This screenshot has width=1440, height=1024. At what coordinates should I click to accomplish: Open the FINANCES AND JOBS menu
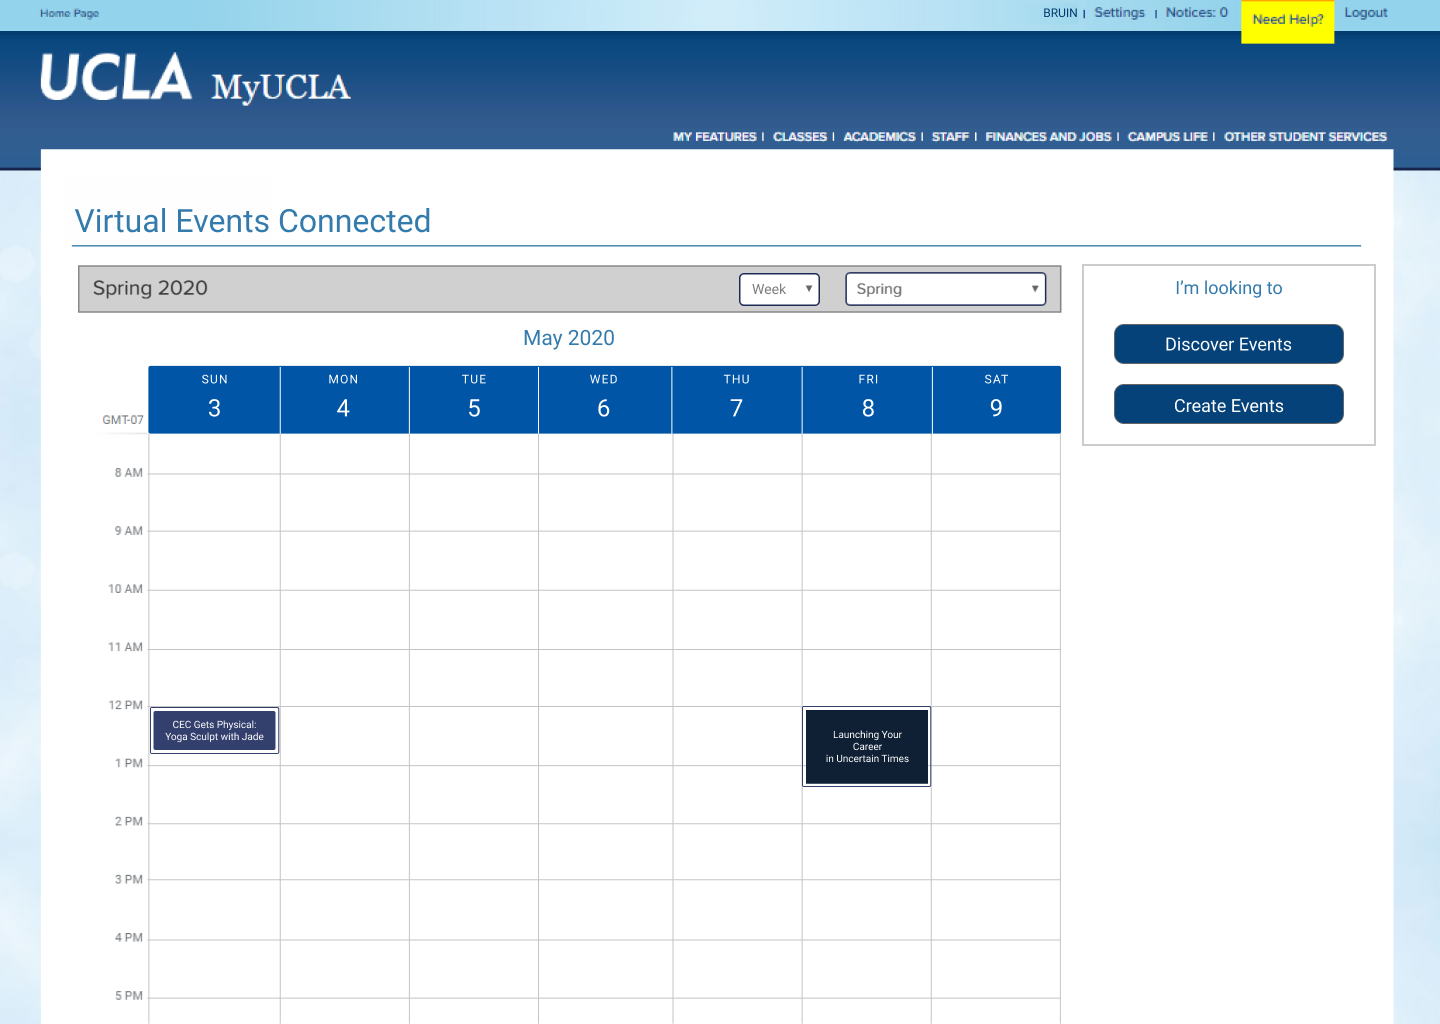pyautogui.click(x=1048, y=137)
